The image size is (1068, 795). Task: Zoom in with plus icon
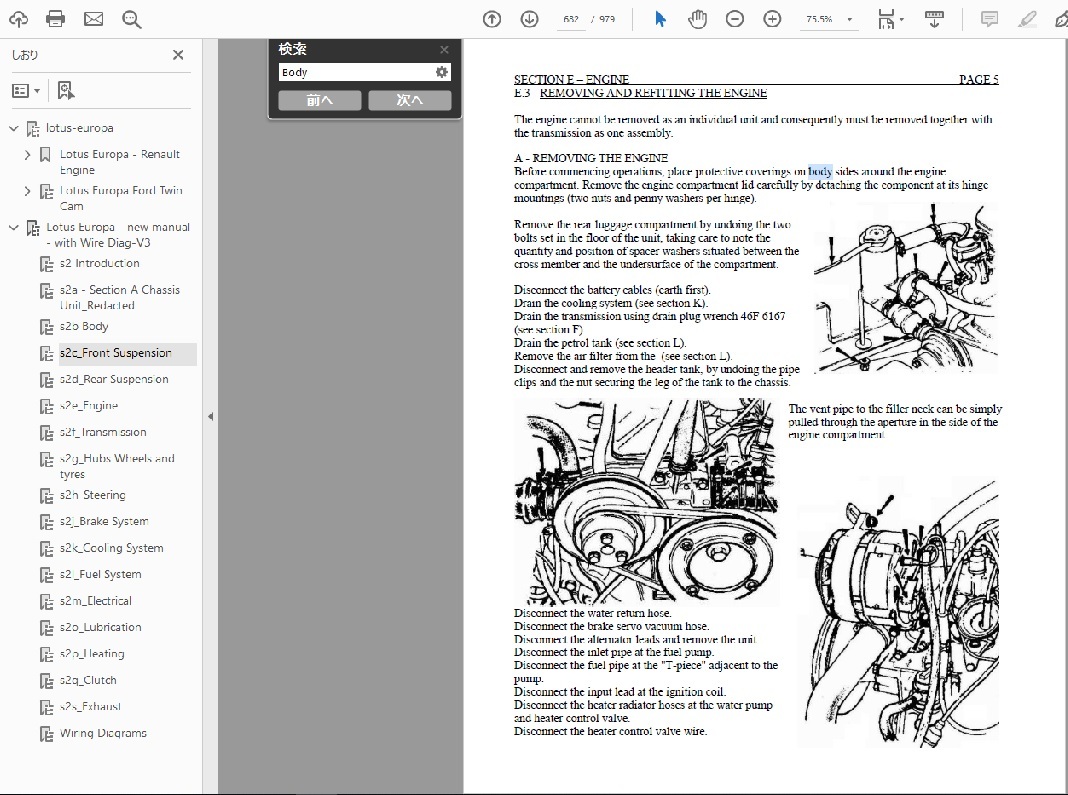(772, 19)
